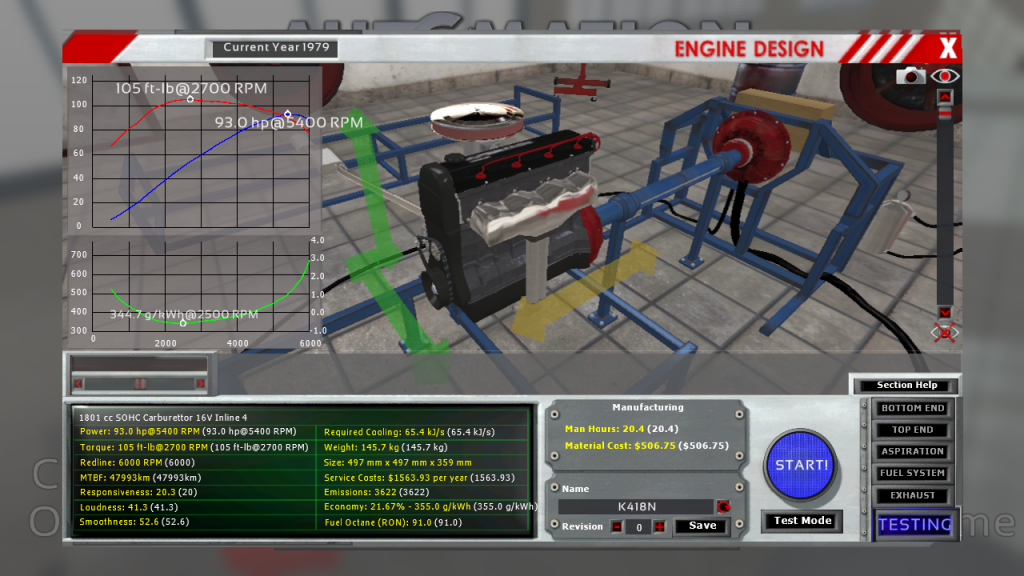The width and height of the screenshot is (1024, 576).
Task: Click the Smoothness: 52.6 stat
Action: 134,522
